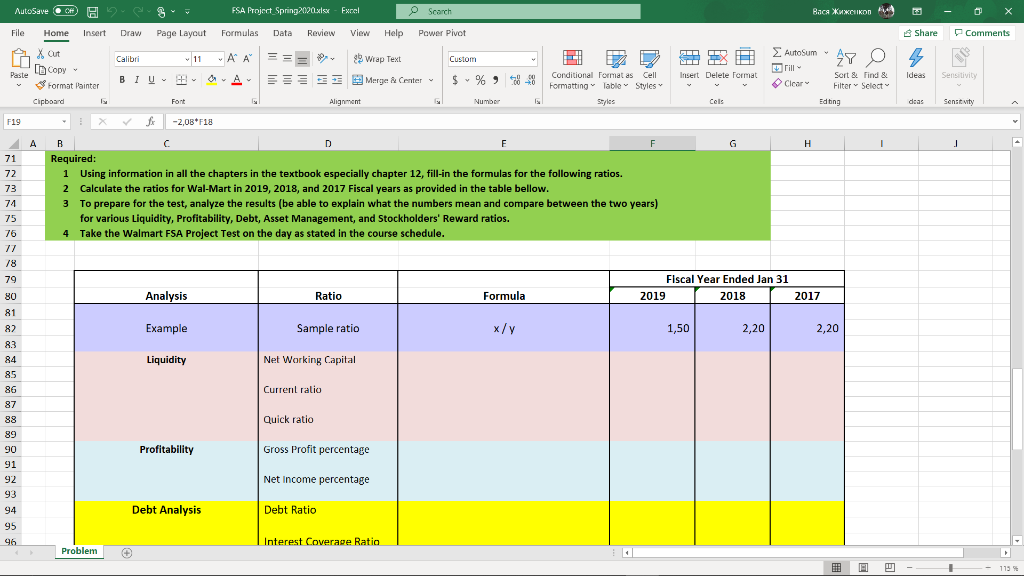Click the user account name
The image size is (1024, 576).
click(841, 11)
